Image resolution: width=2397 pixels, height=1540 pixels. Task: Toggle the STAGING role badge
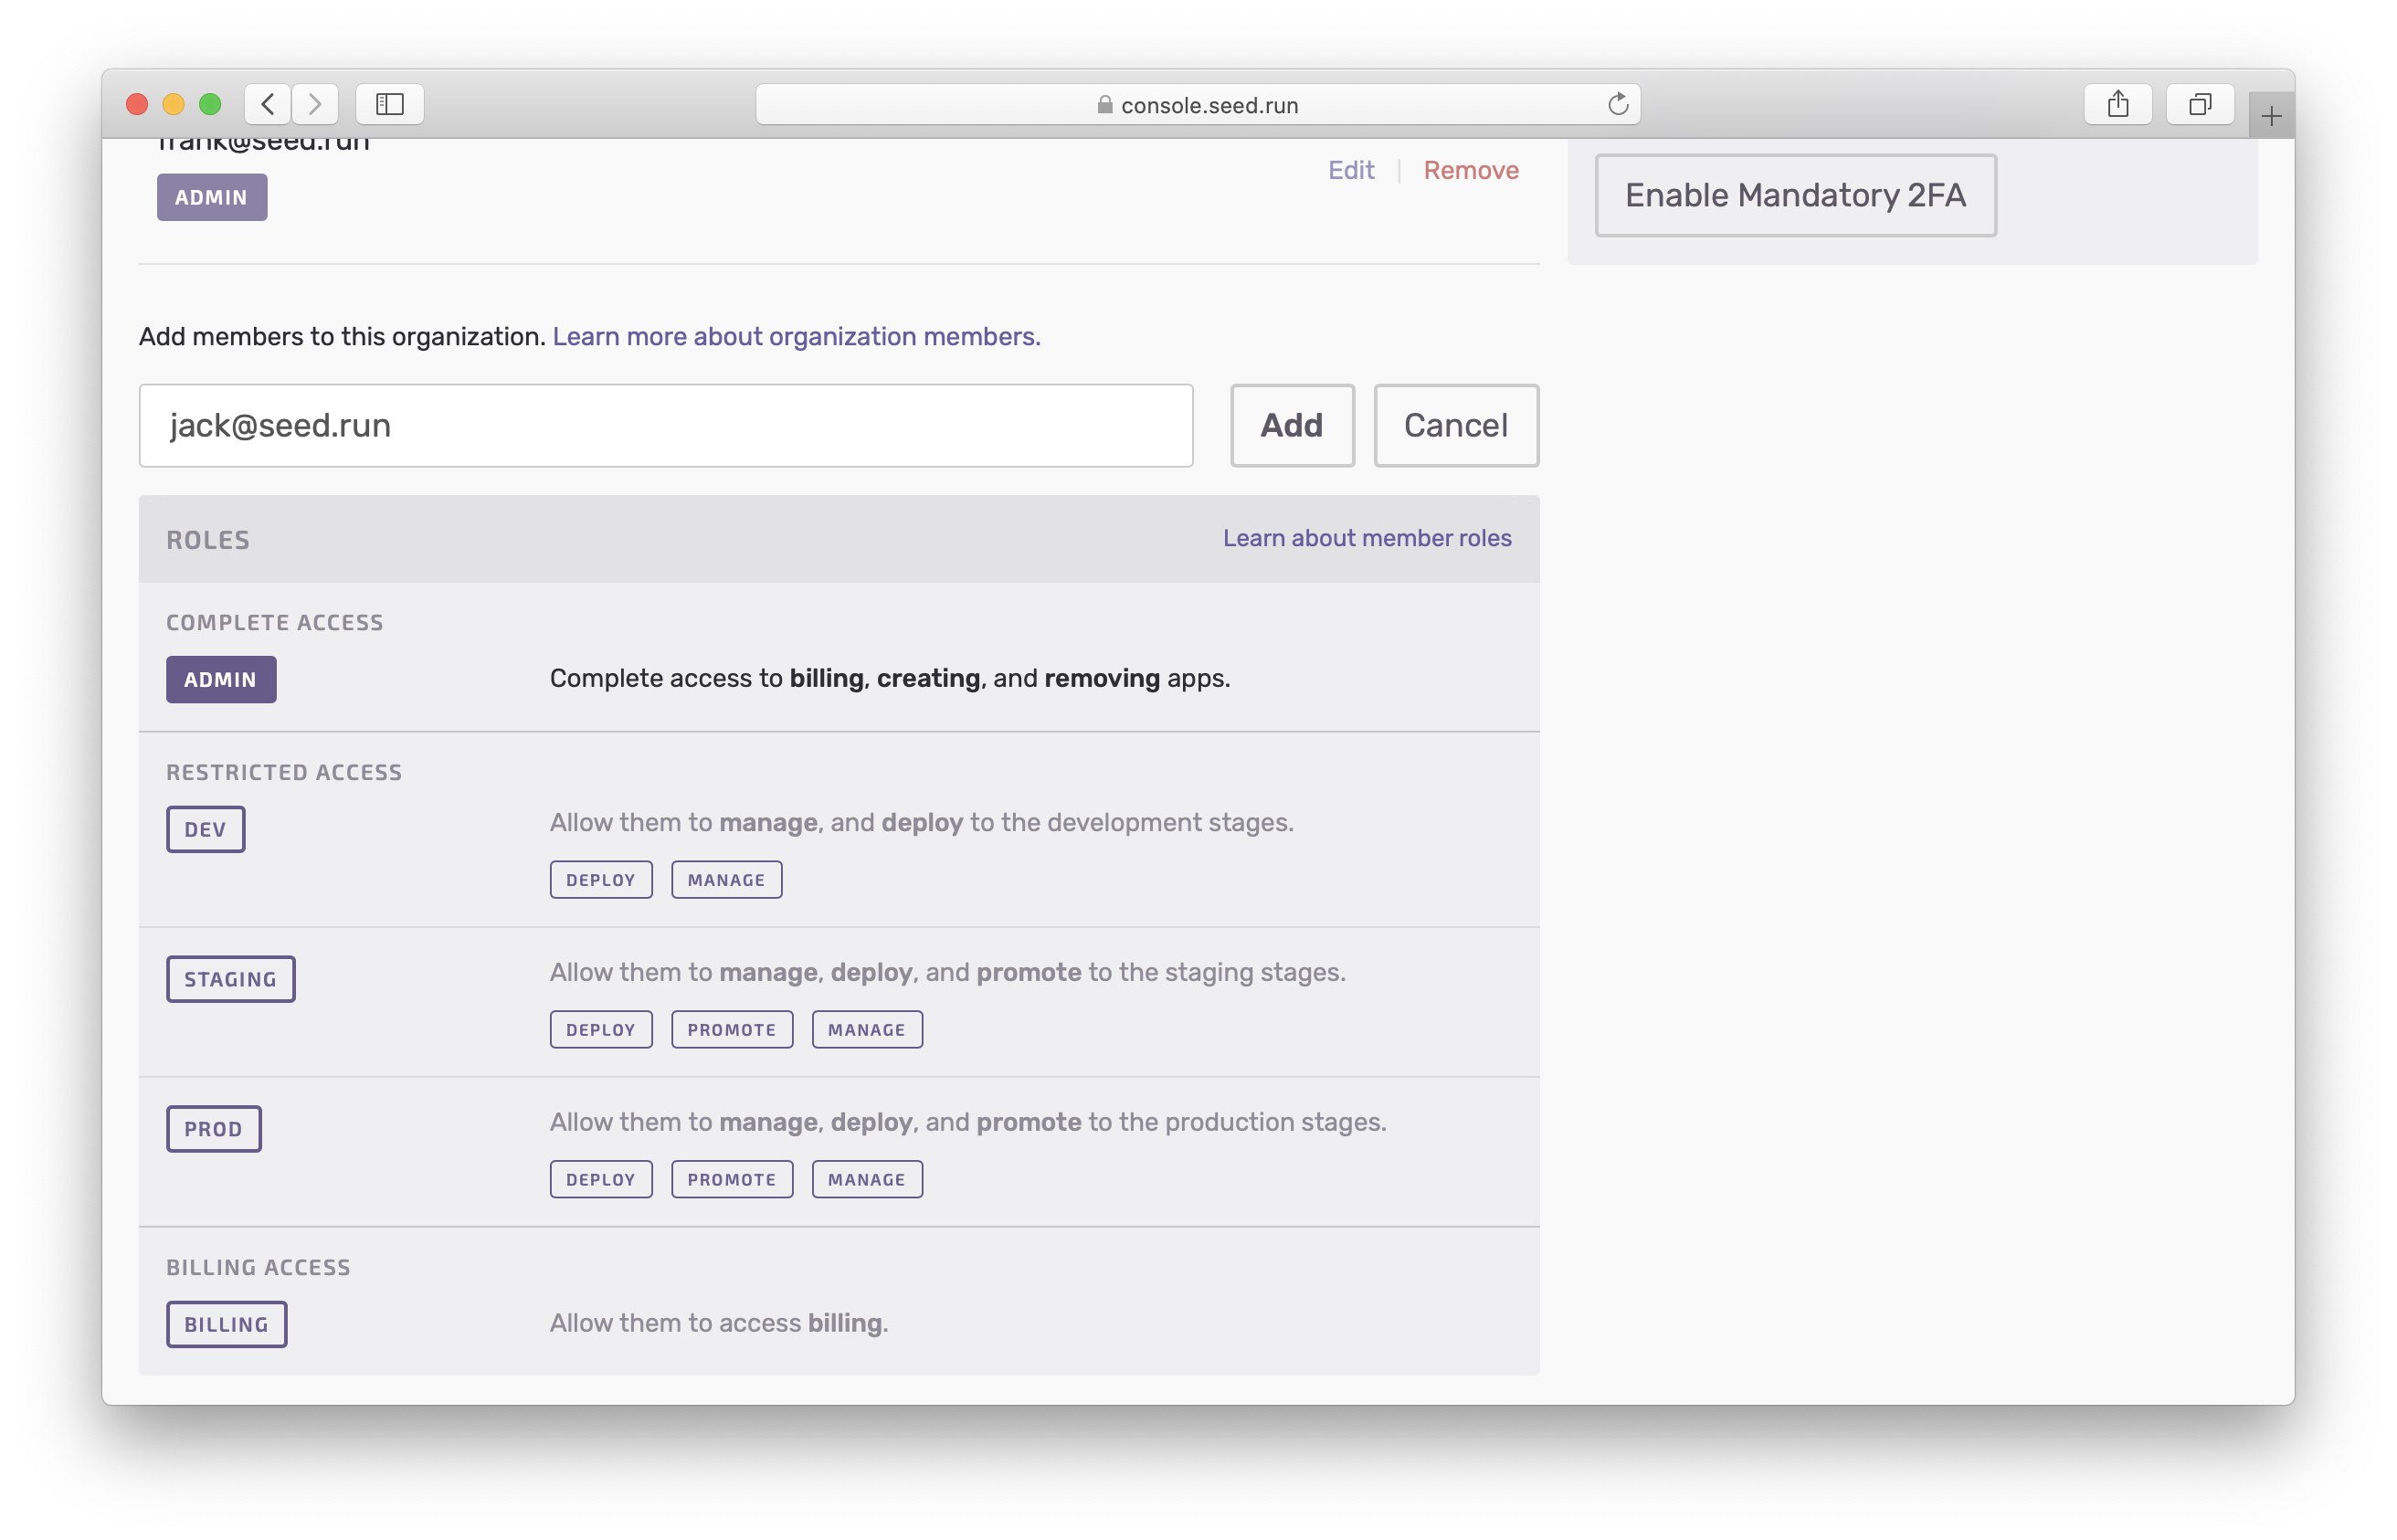[x=230, y=979]
